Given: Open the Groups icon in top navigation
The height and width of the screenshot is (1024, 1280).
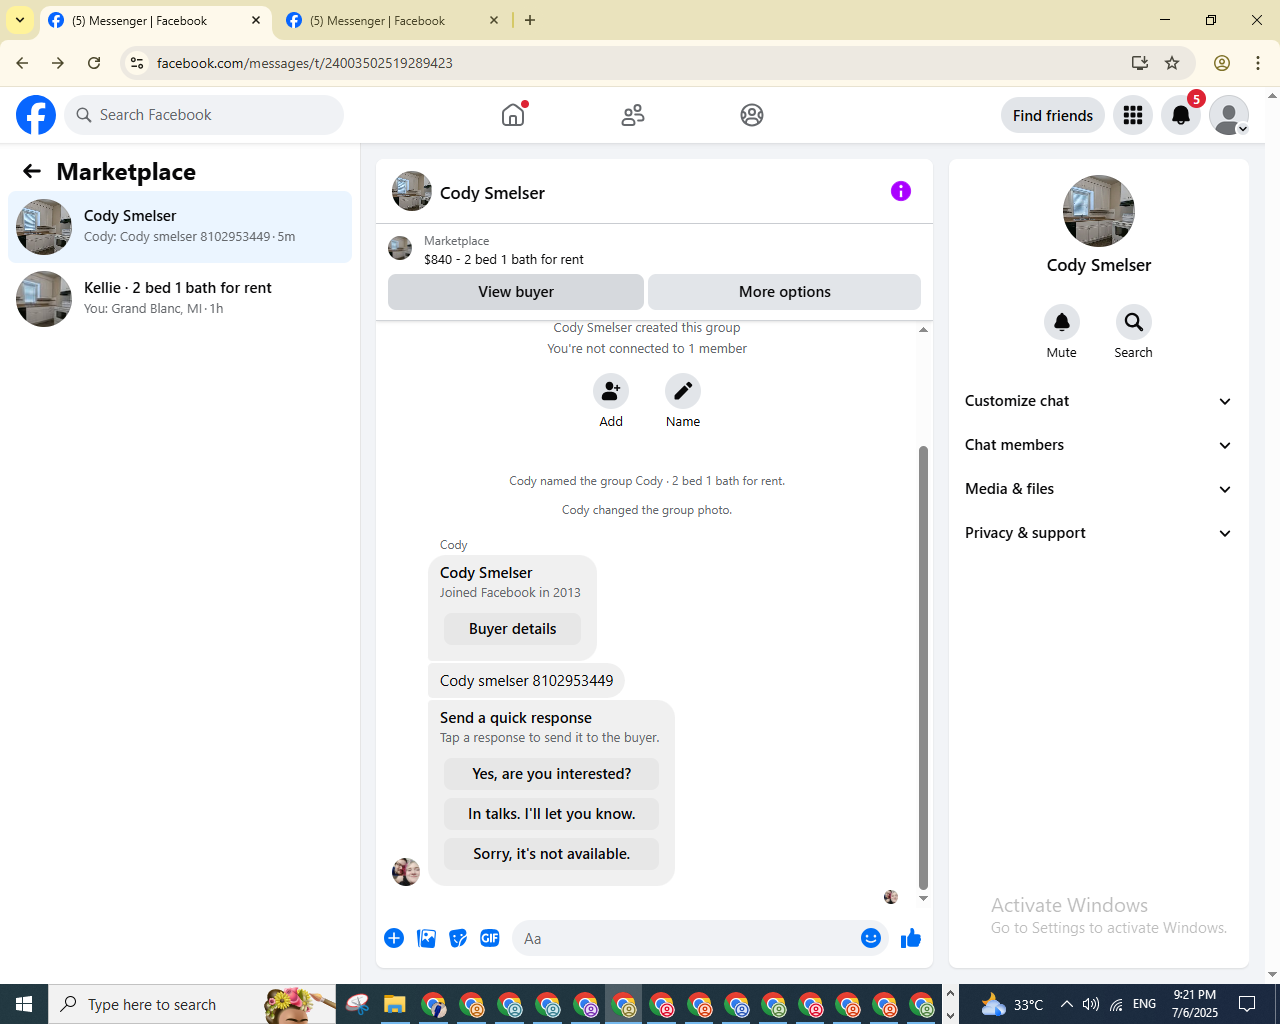Looking at the screenshot, I should click(x=752, y=115).
